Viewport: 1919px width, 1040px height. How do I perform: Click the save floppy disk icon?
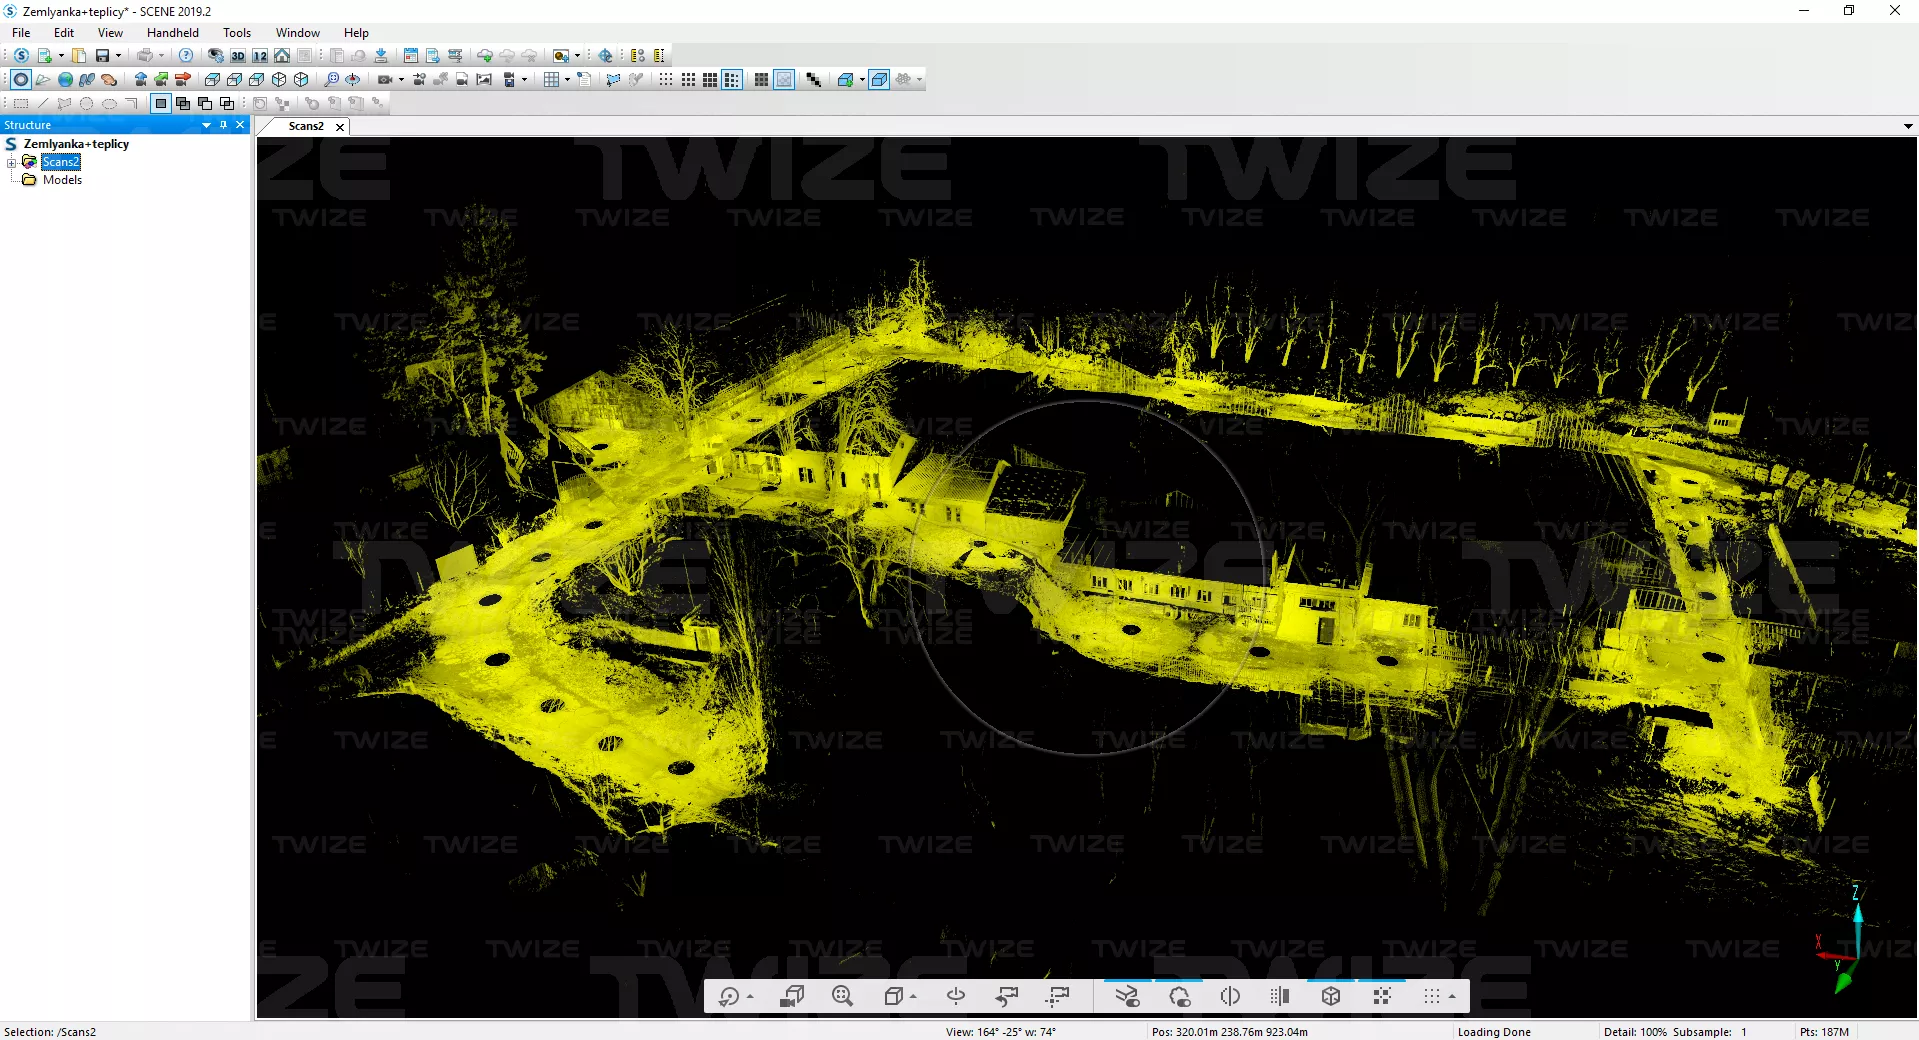pyautogui.click(x=102, y=56)
